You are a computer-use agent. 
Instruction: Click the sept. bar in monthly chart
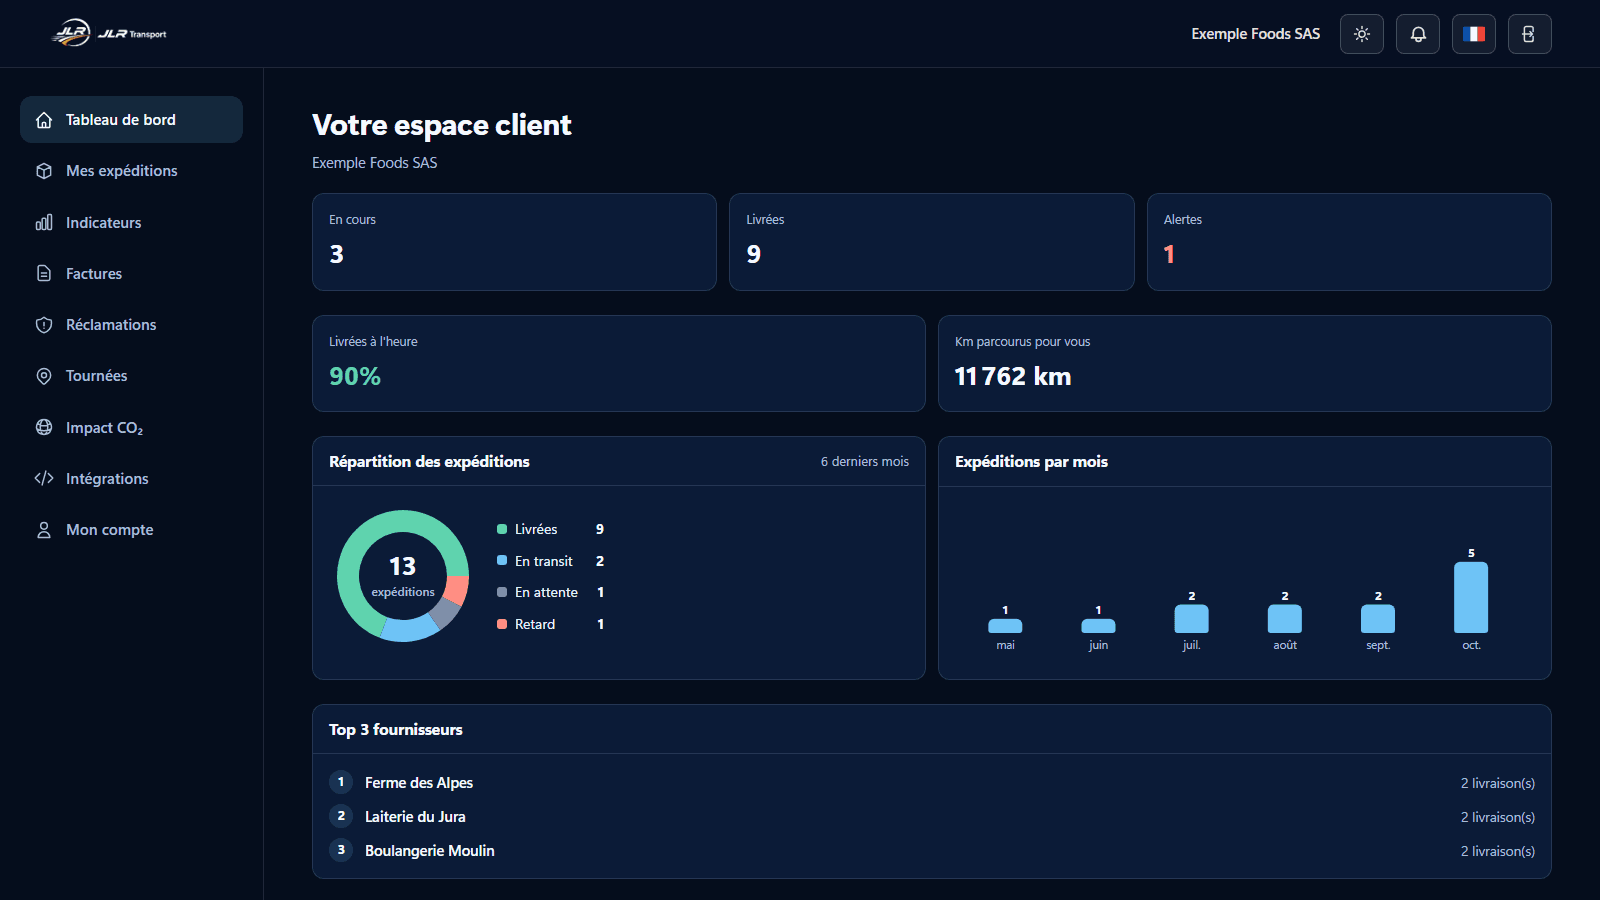point(1378,619)
